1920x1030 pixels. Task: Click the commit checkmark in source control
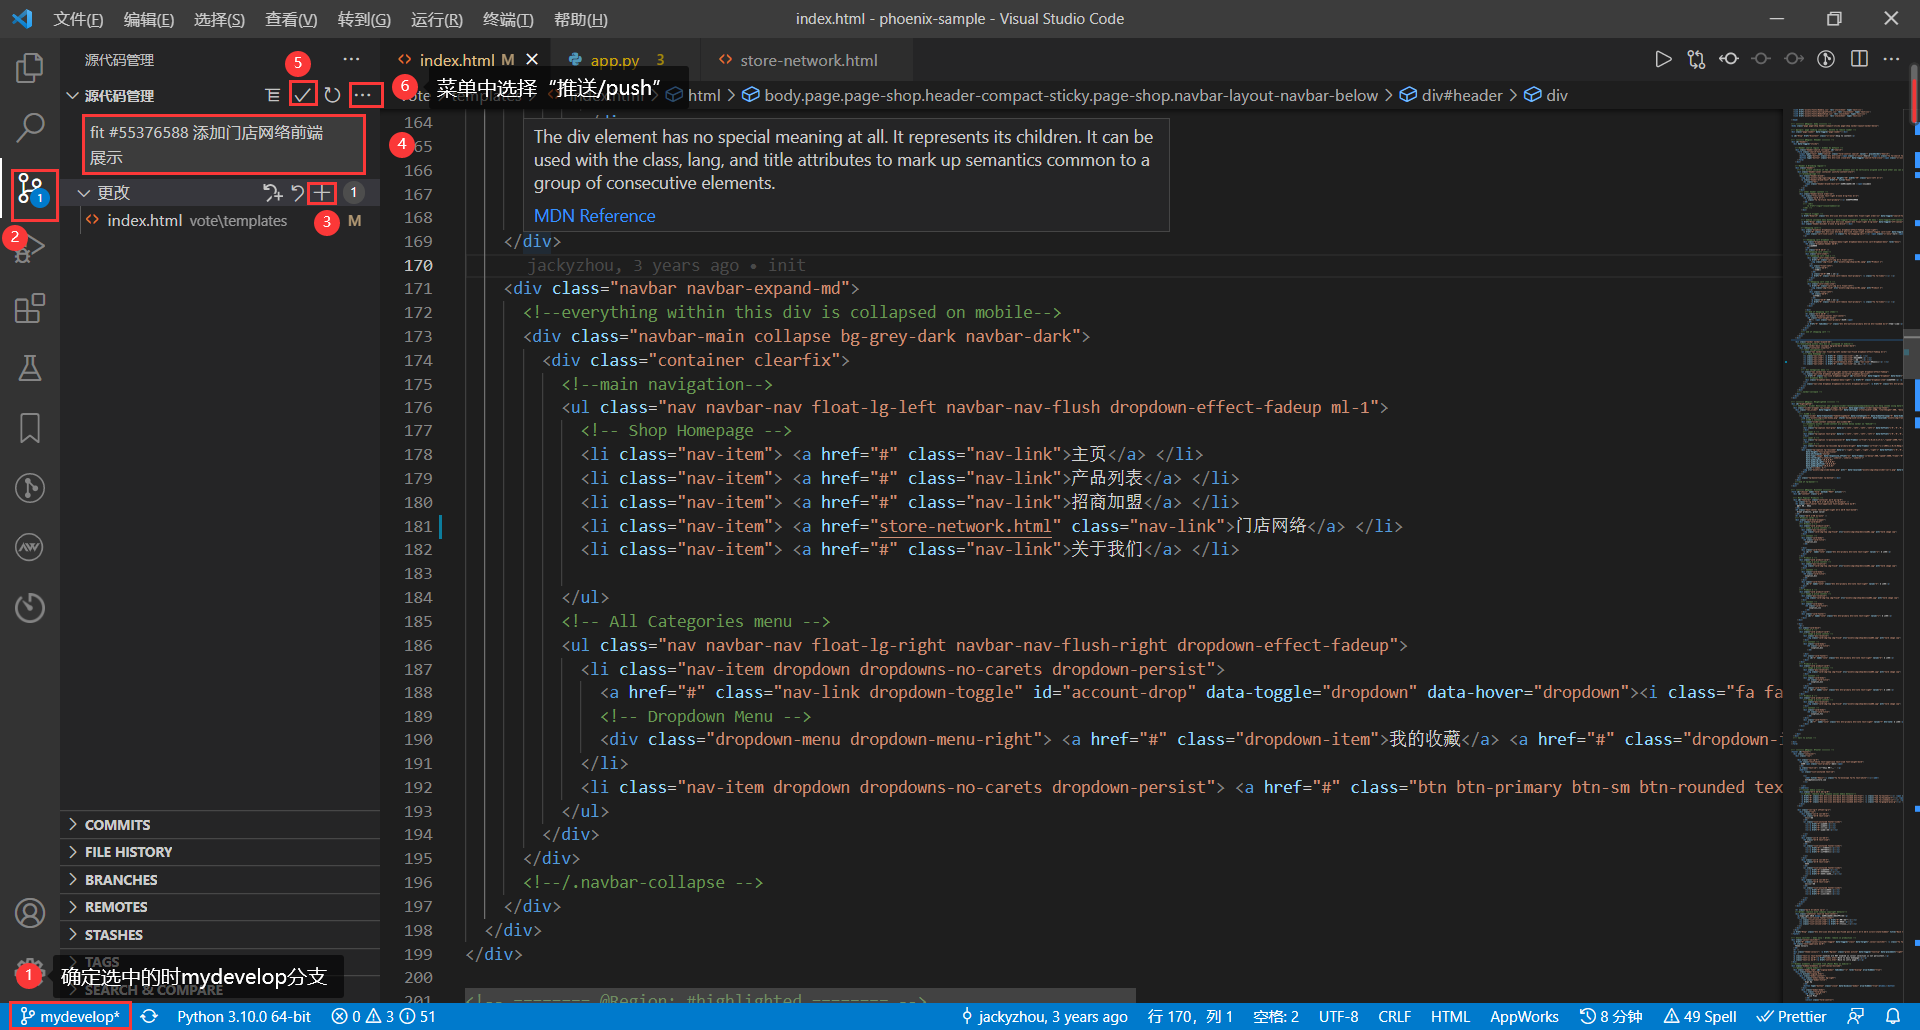tap(303, 95)
